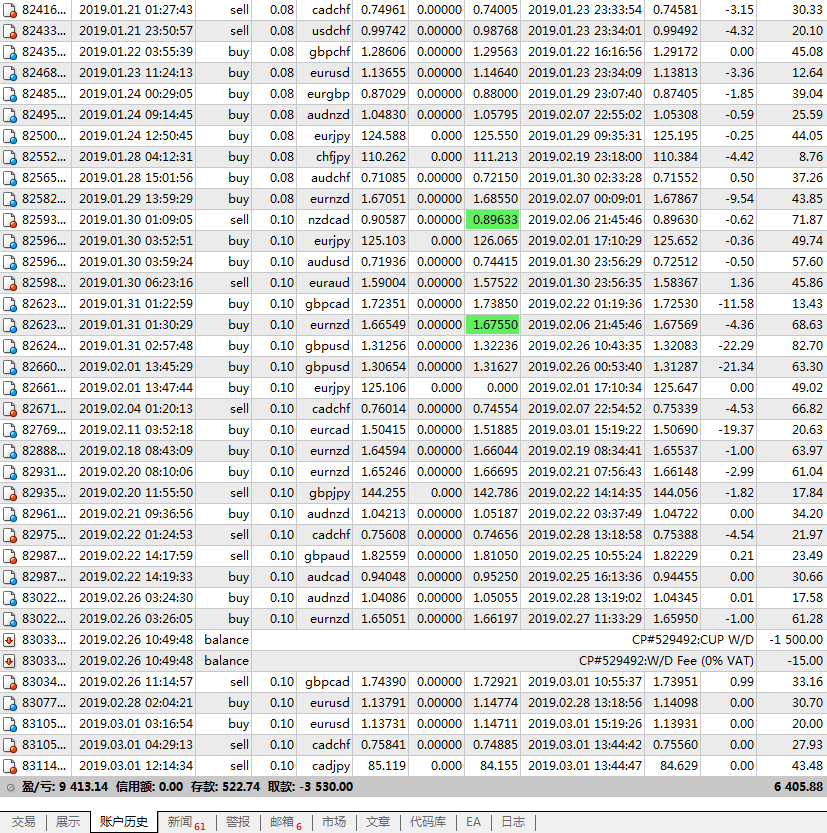Screen dimensions: 827x833
Task: Click swap value -22.29
Action: tap(736, 346)
